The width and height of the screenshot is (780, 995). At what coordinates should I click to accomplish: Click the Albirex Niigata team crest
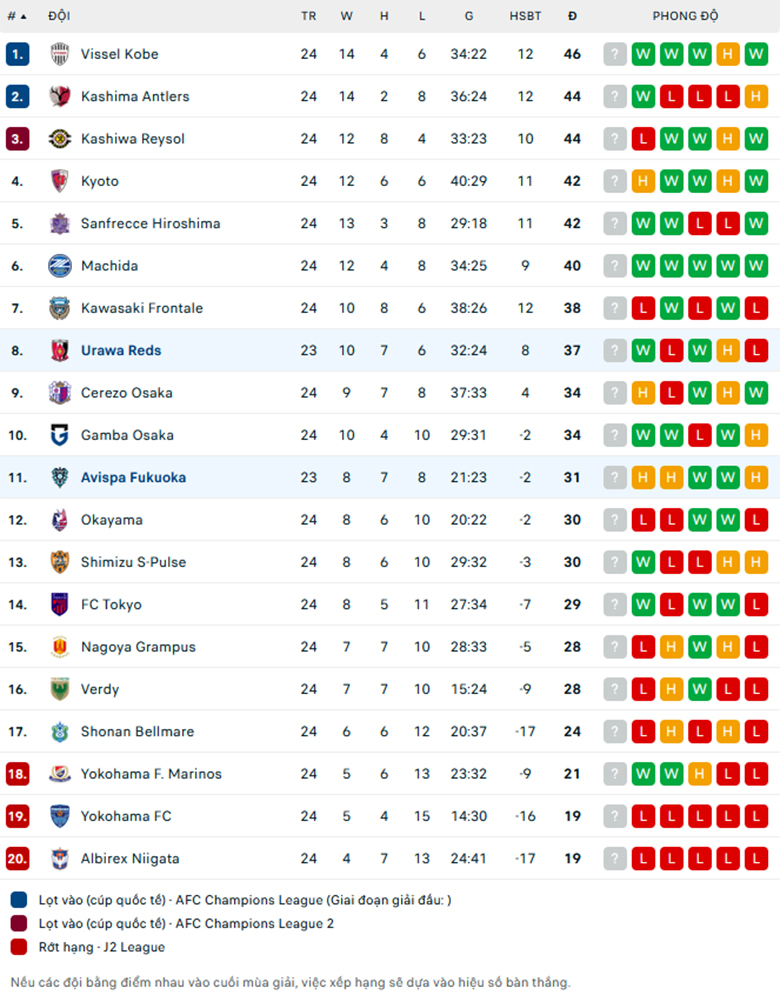coord(60,859)
